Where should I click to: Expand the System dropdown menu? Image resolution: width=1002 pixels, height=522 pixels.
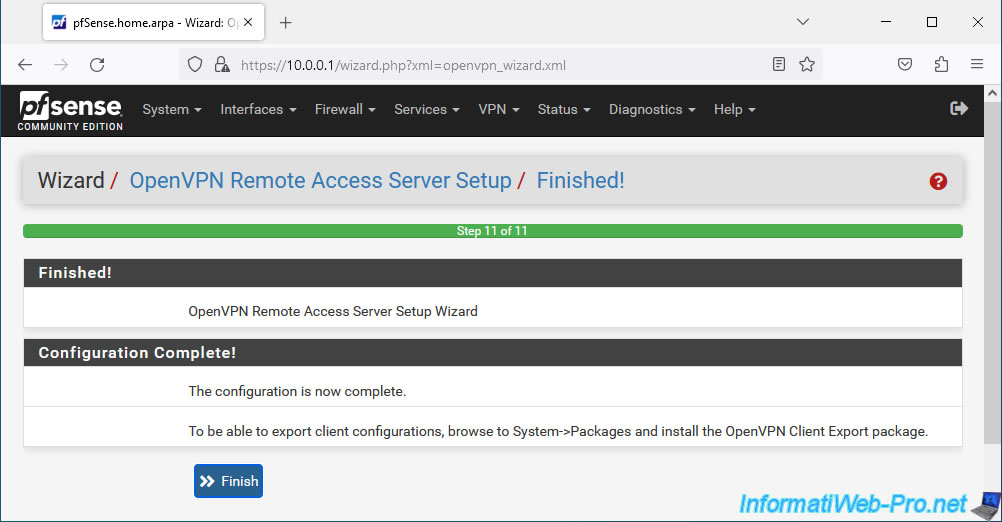click(172, 109)
